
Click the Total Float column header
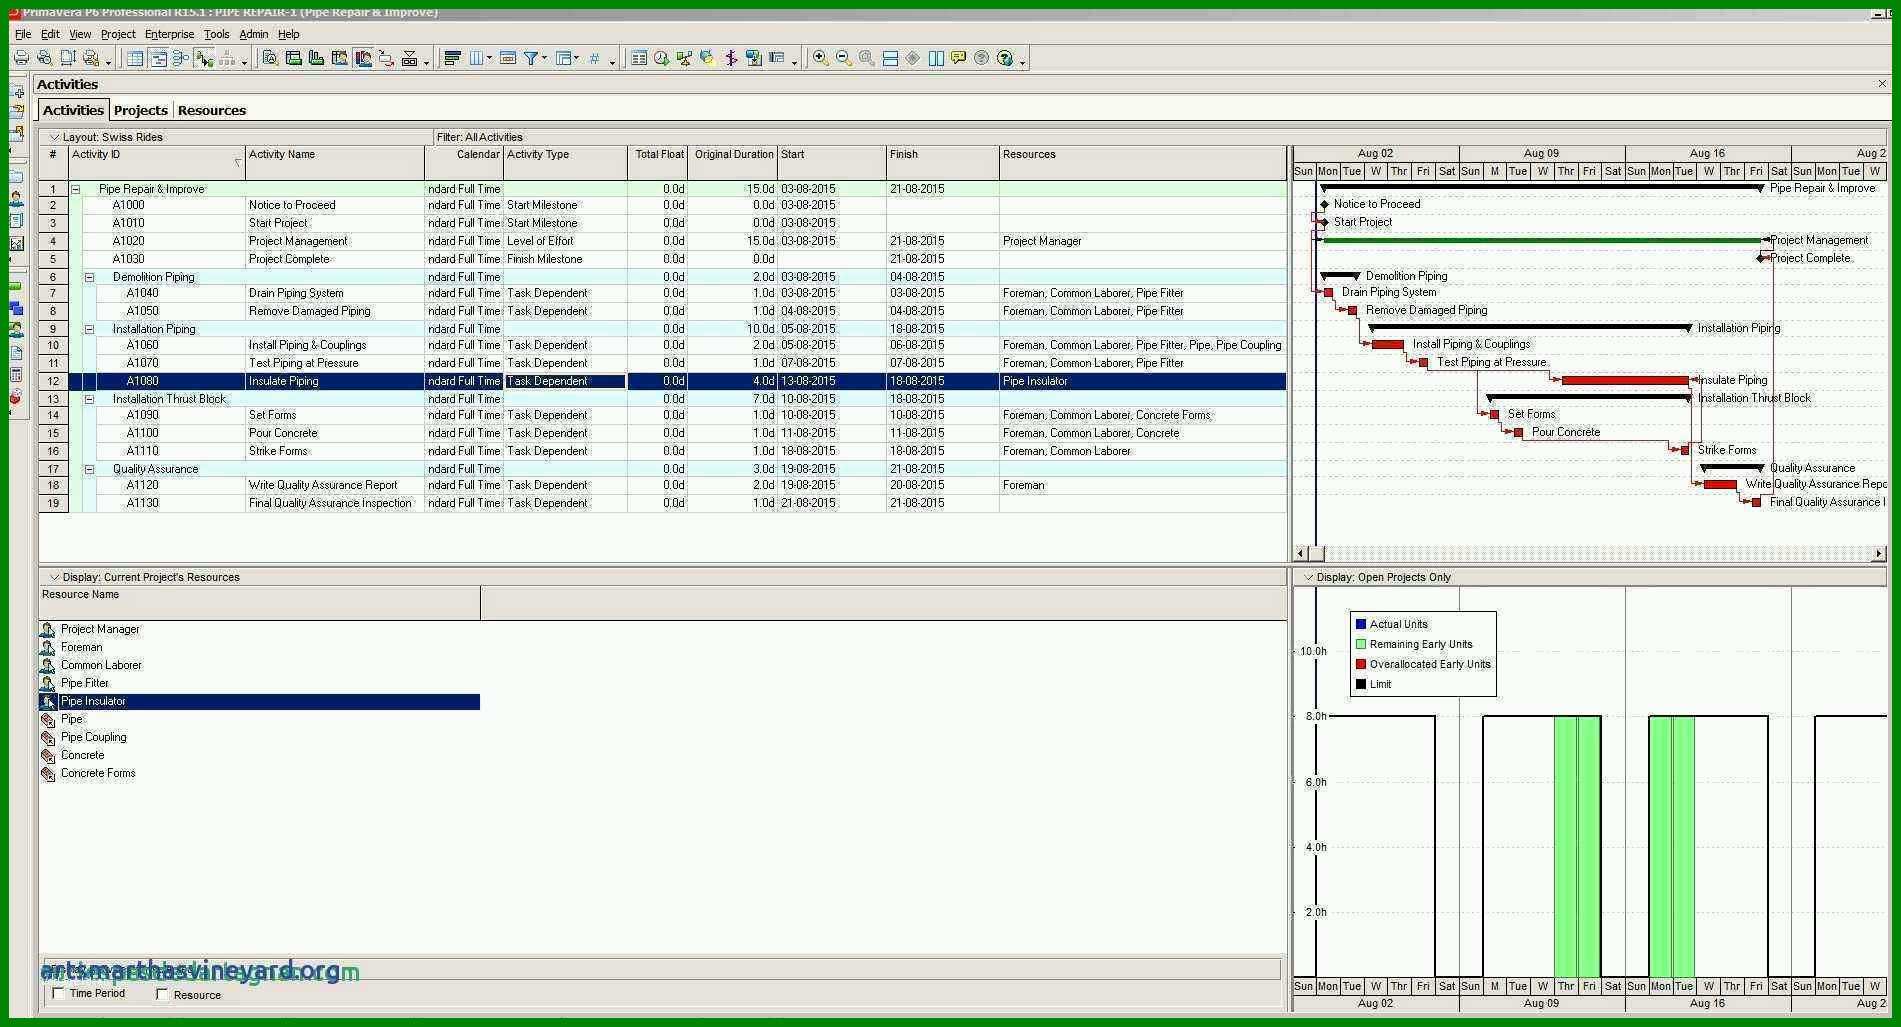click(x=658, y=163)
